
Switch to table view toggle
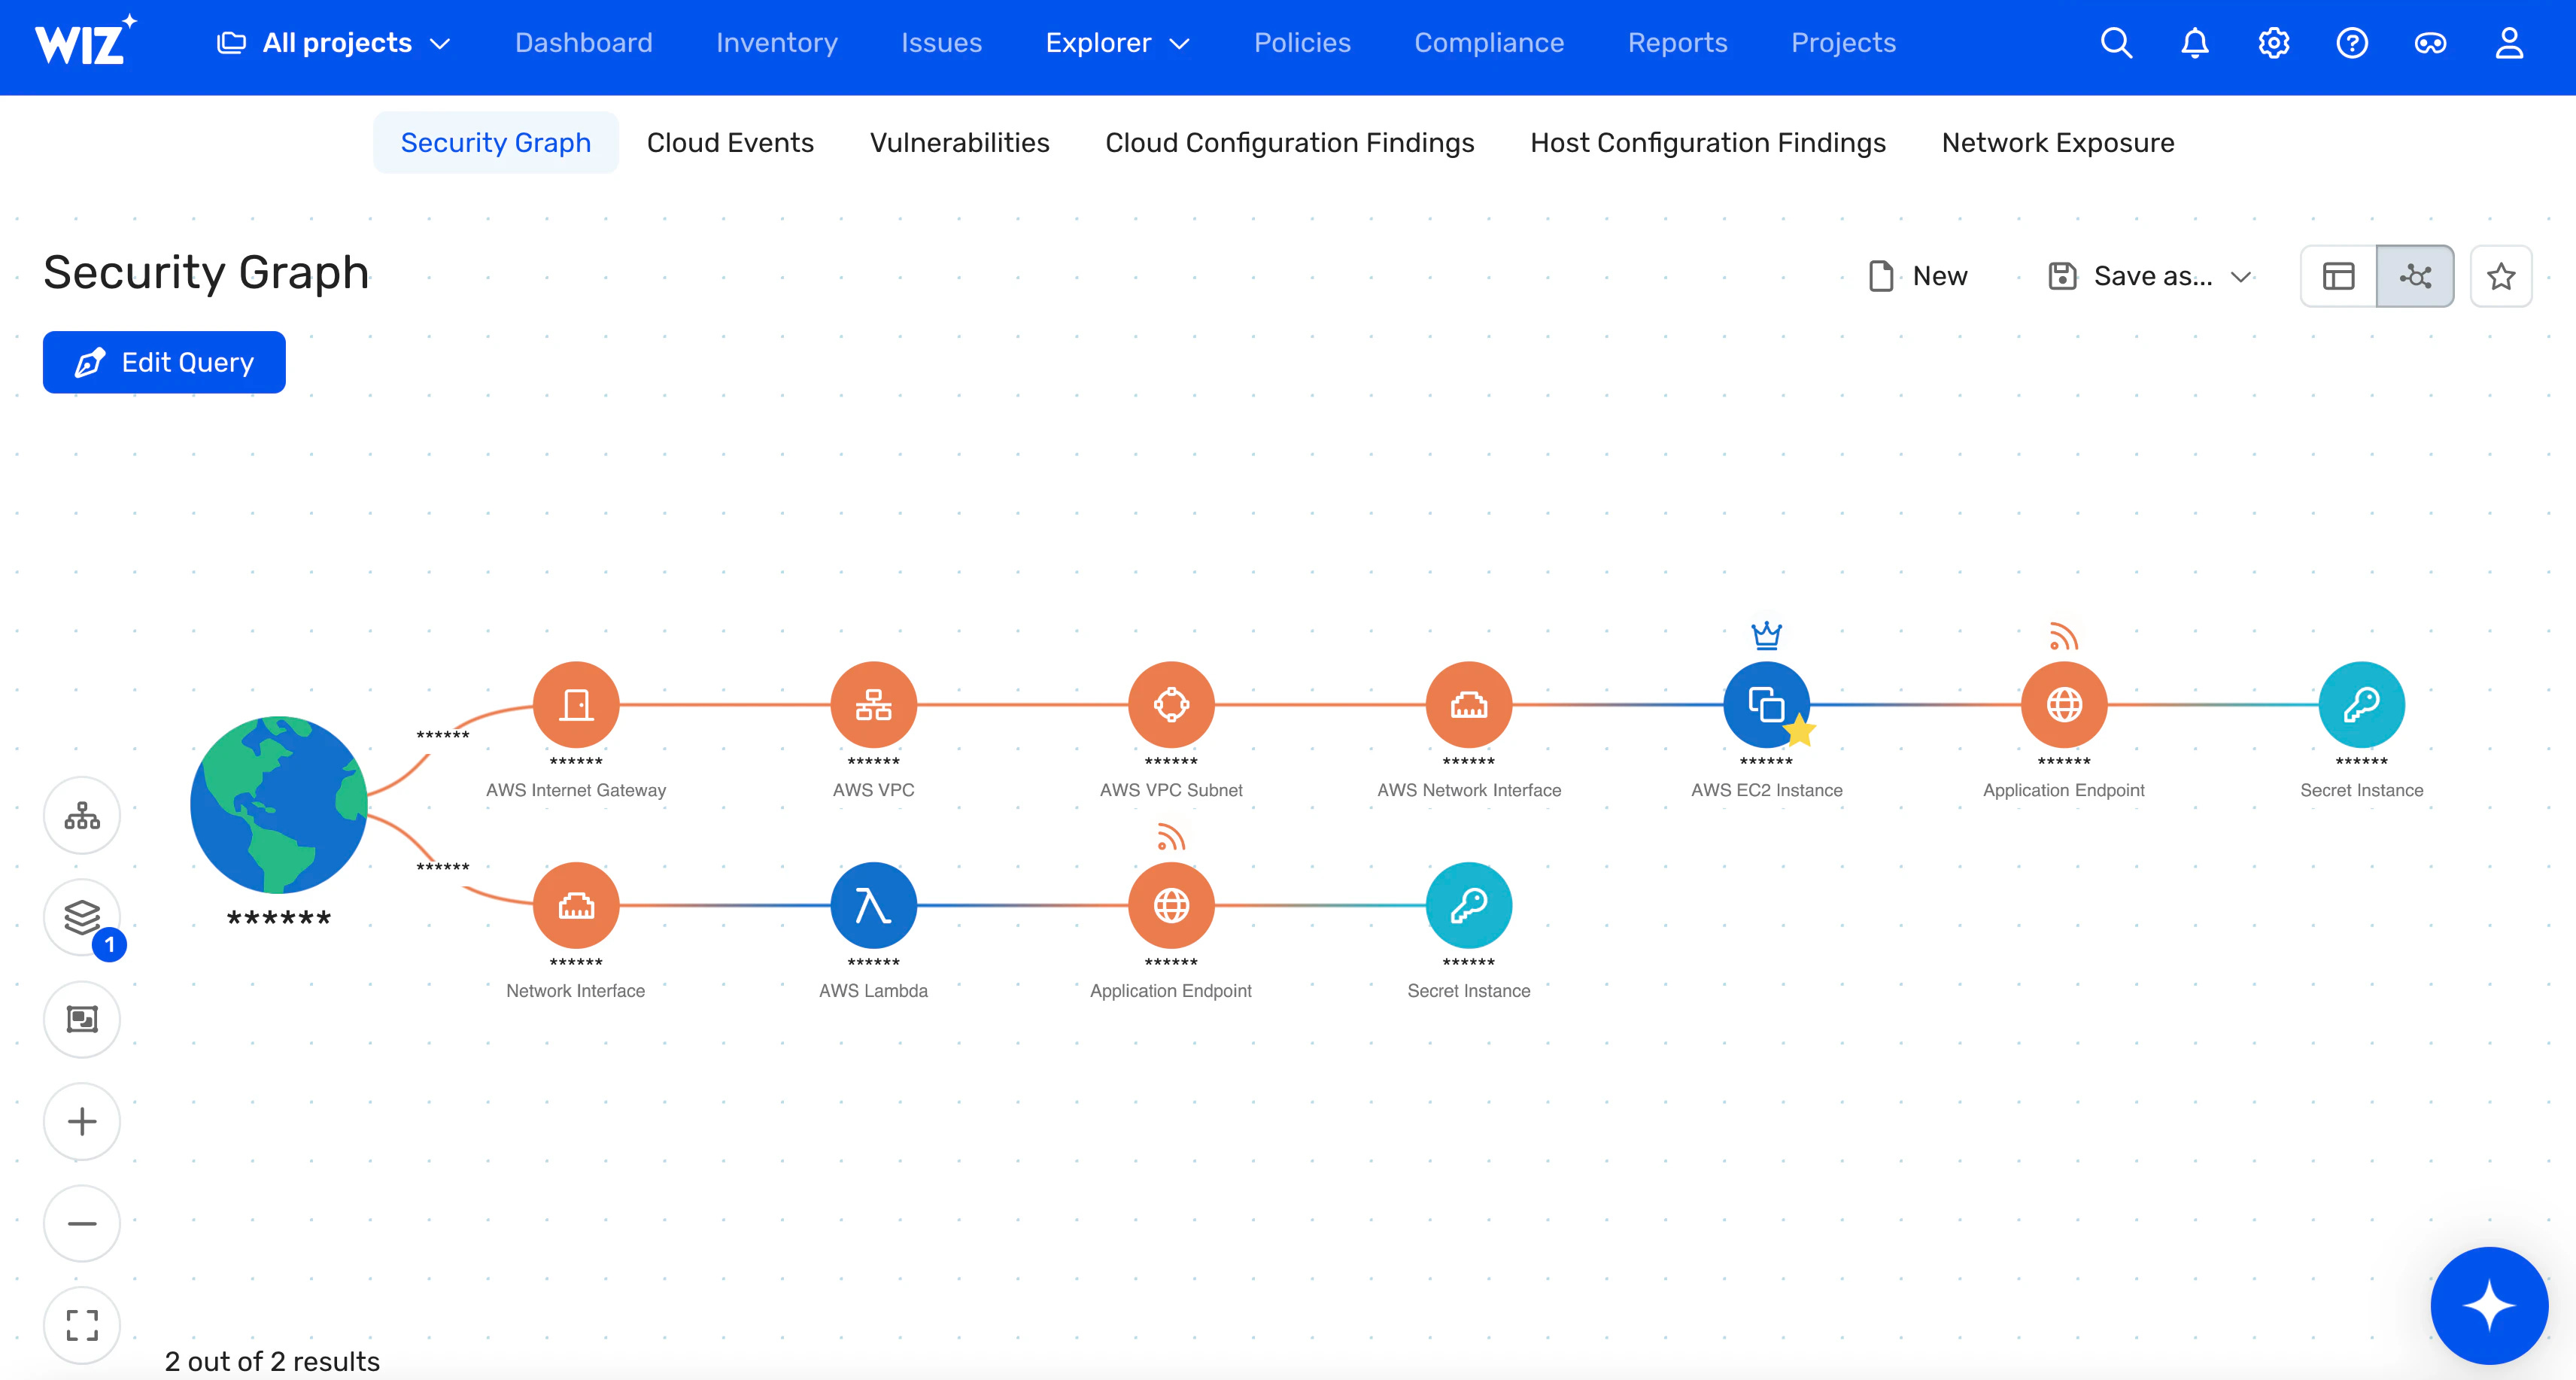(2338, 276)
